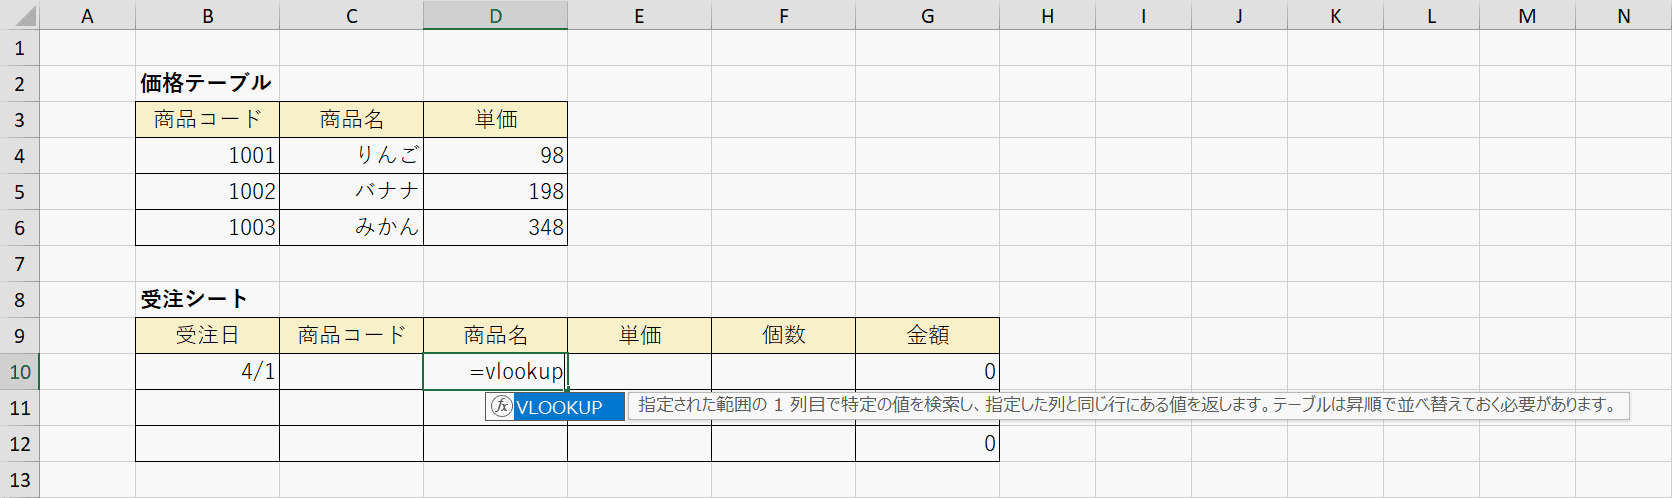Select row 7 header
Screen dimensions: 1672x498
(x=20, y=264)
